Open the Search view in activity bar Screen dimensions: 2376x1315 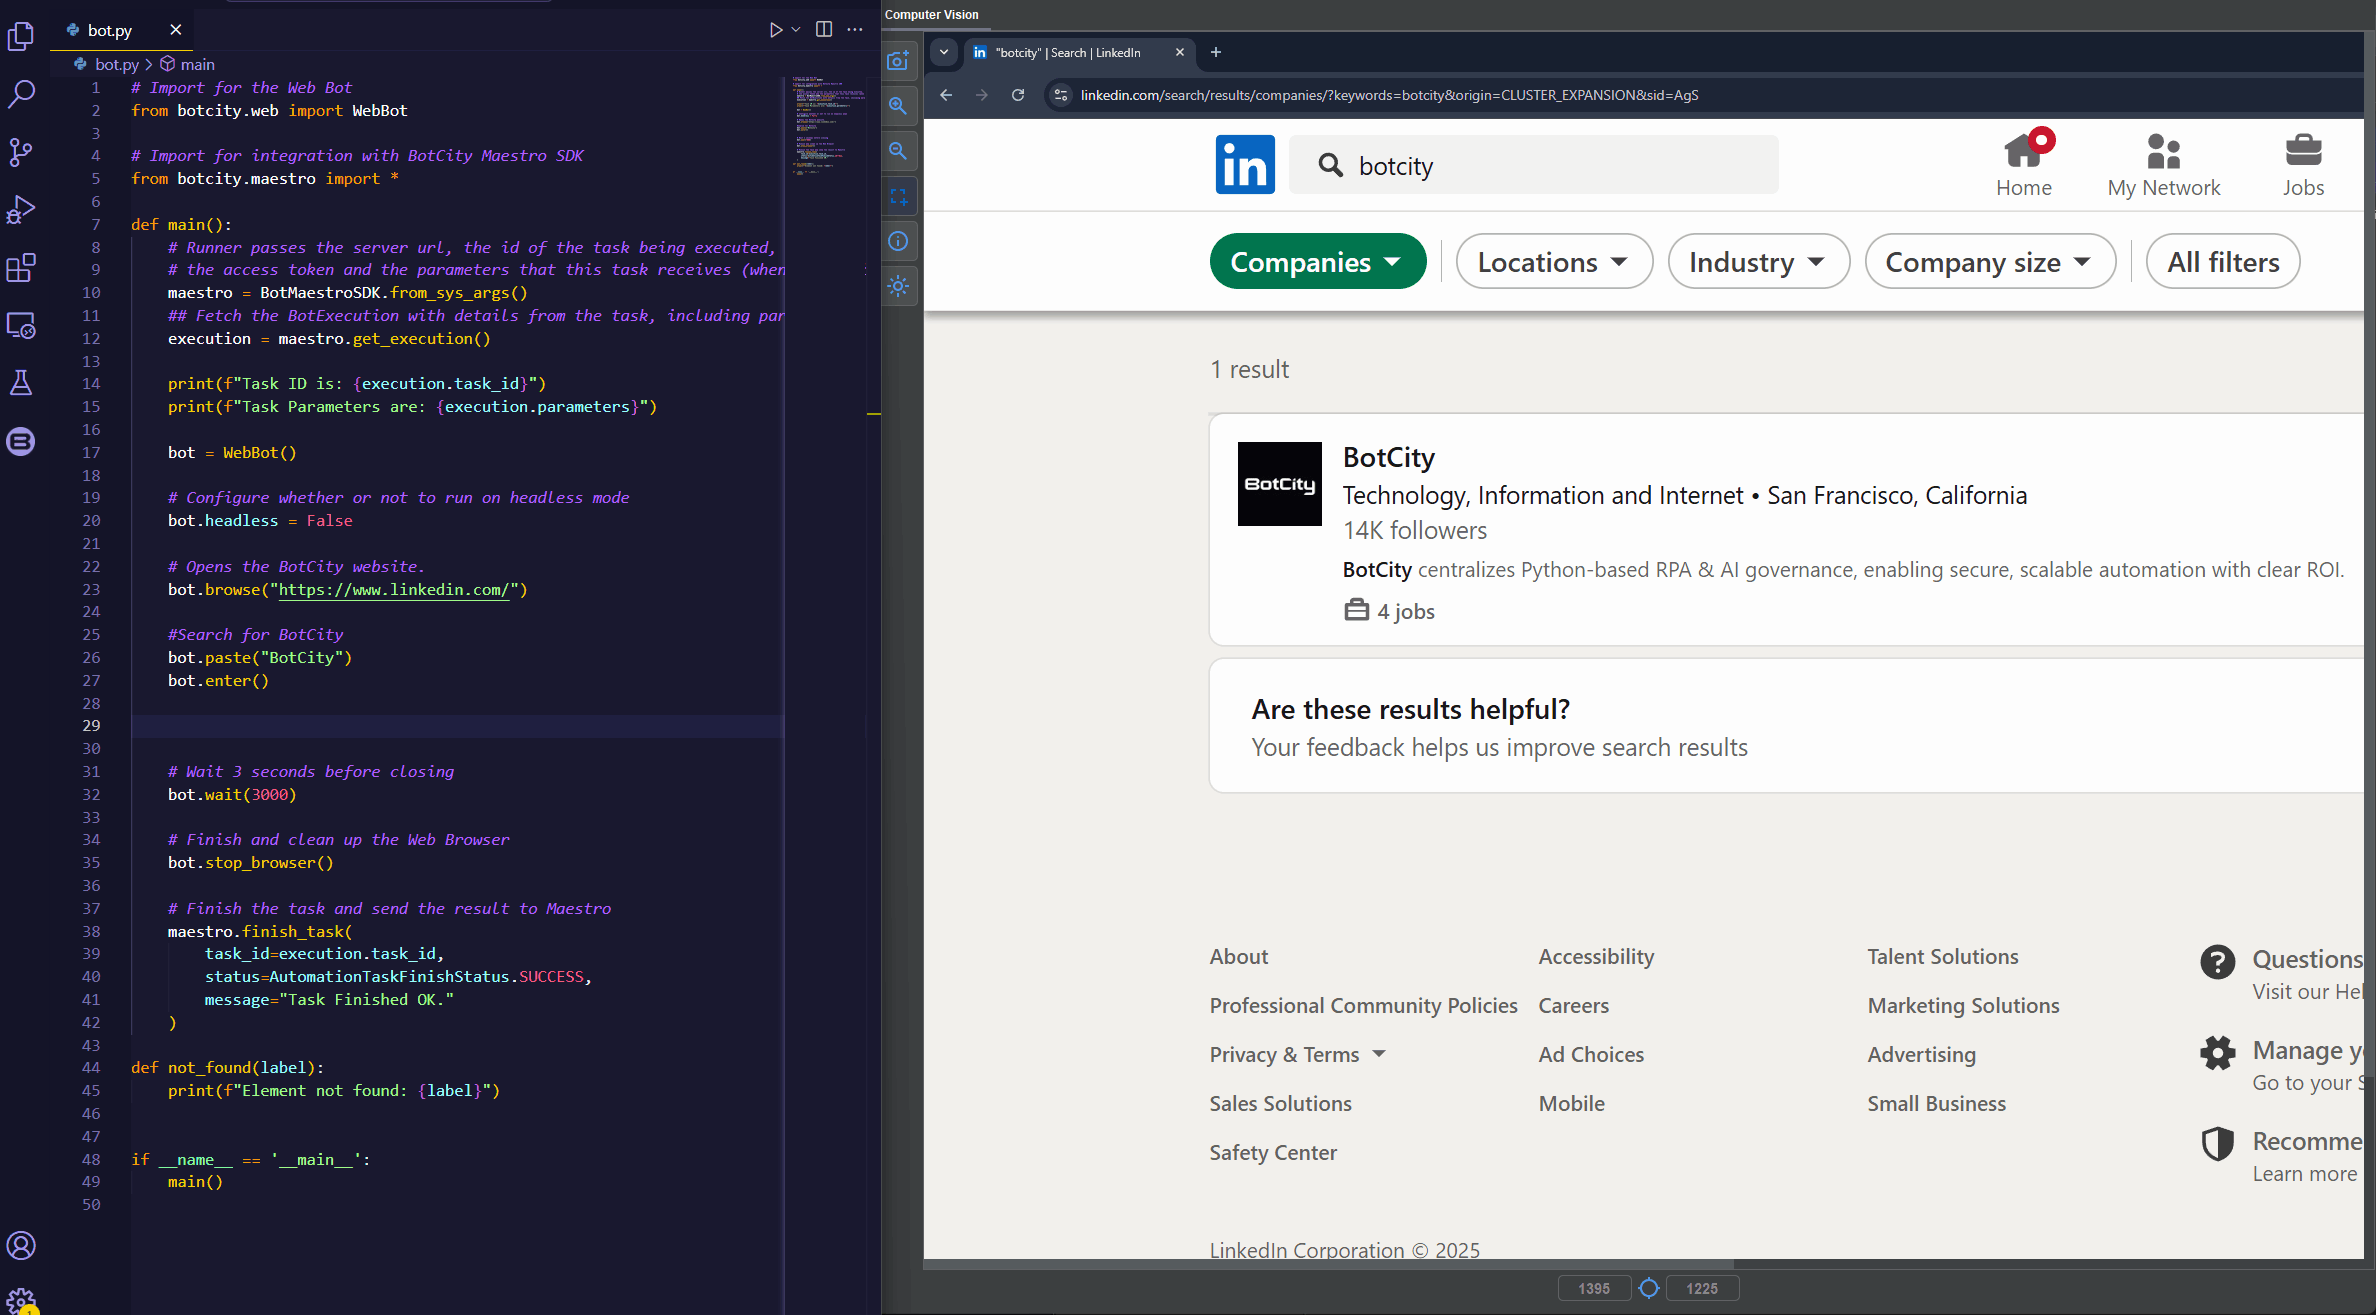(21, 94)
